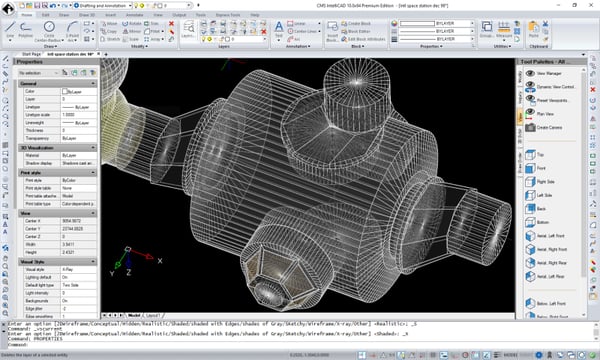600x360 pixels.
Task: Switch to the Start Page document tab
Action: click(31, 54)
